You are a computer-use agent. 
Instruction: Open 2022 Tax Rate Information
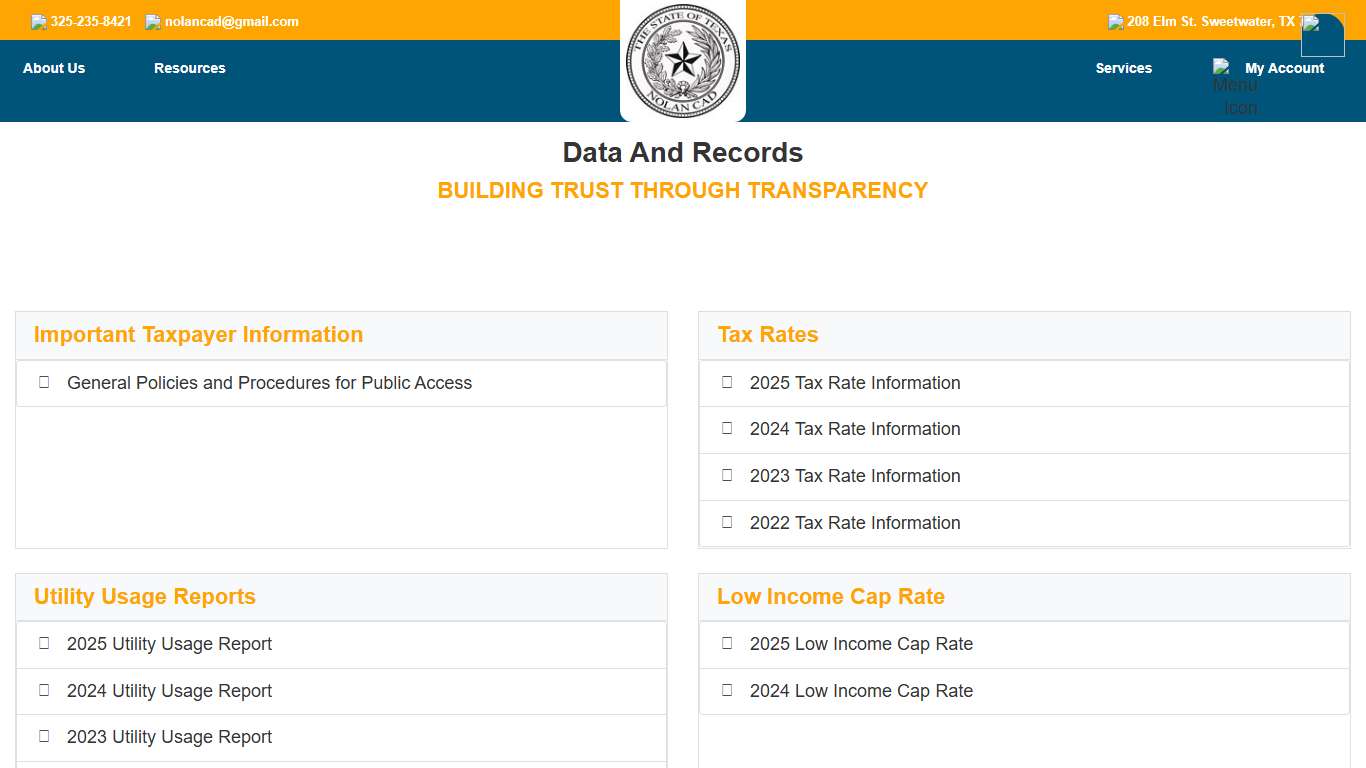[x=855, y=523]
